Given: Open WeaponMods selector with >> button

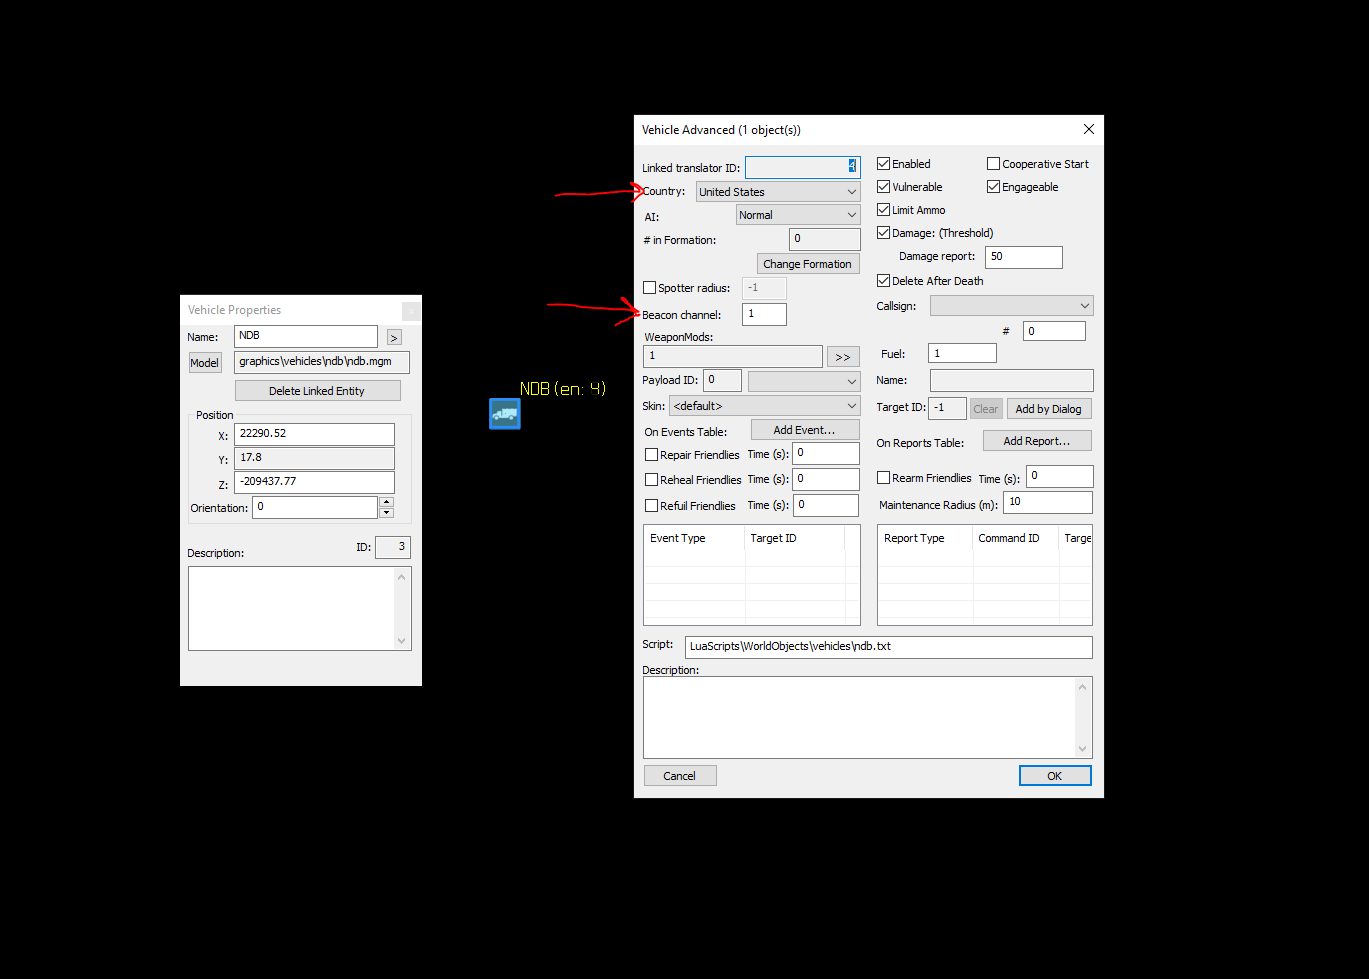Looking at the screenshot, I should 843,357.
